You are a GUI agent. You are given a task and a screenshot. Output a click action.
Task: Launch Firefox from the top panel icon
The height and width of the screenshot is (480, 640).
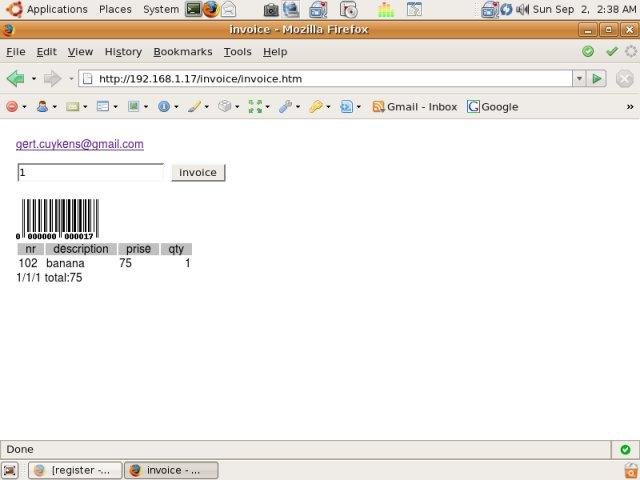pos(211,9)
